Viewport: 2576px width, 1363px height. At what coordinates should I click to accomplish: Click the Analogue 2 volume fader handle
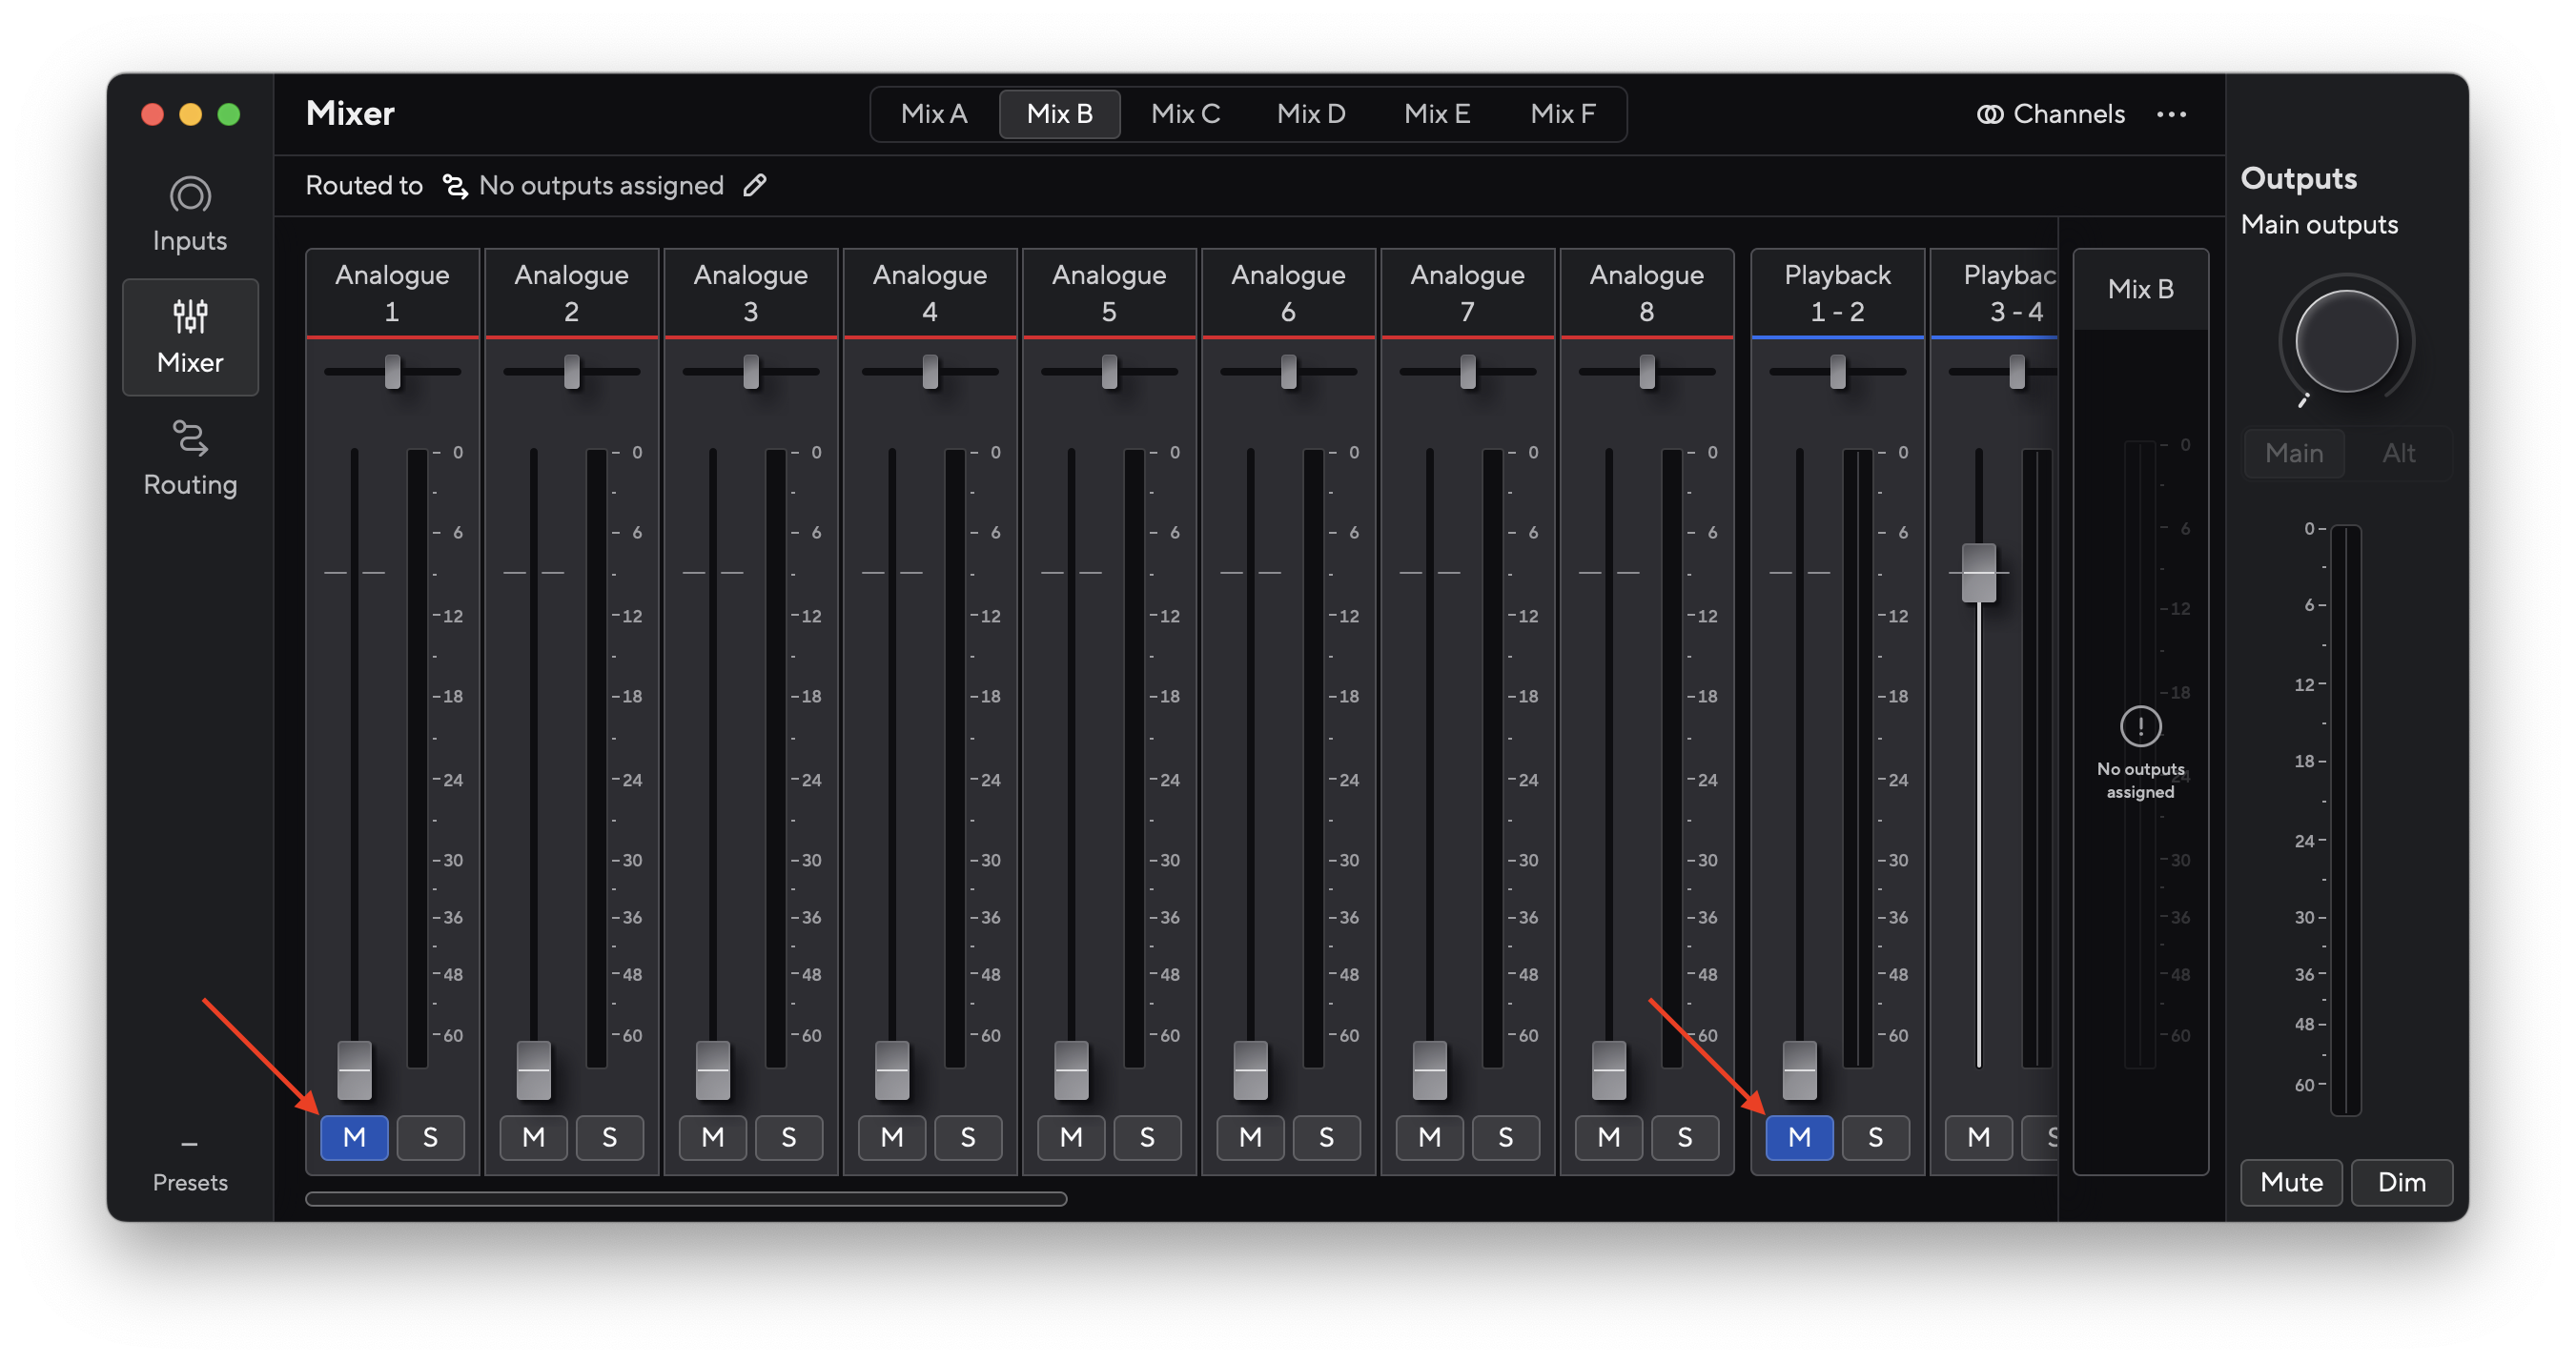point(533,1070)
